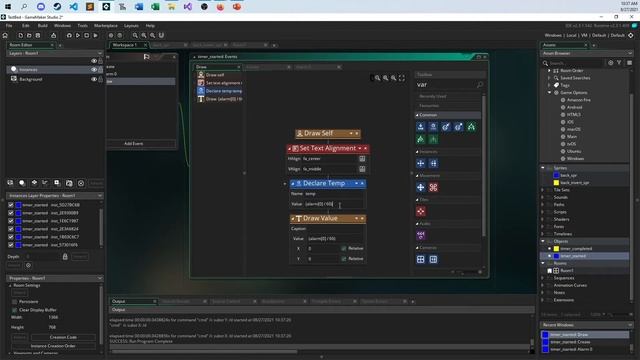
Task: Toggle visibility eye of Instances layer
Action: (94, 69)
